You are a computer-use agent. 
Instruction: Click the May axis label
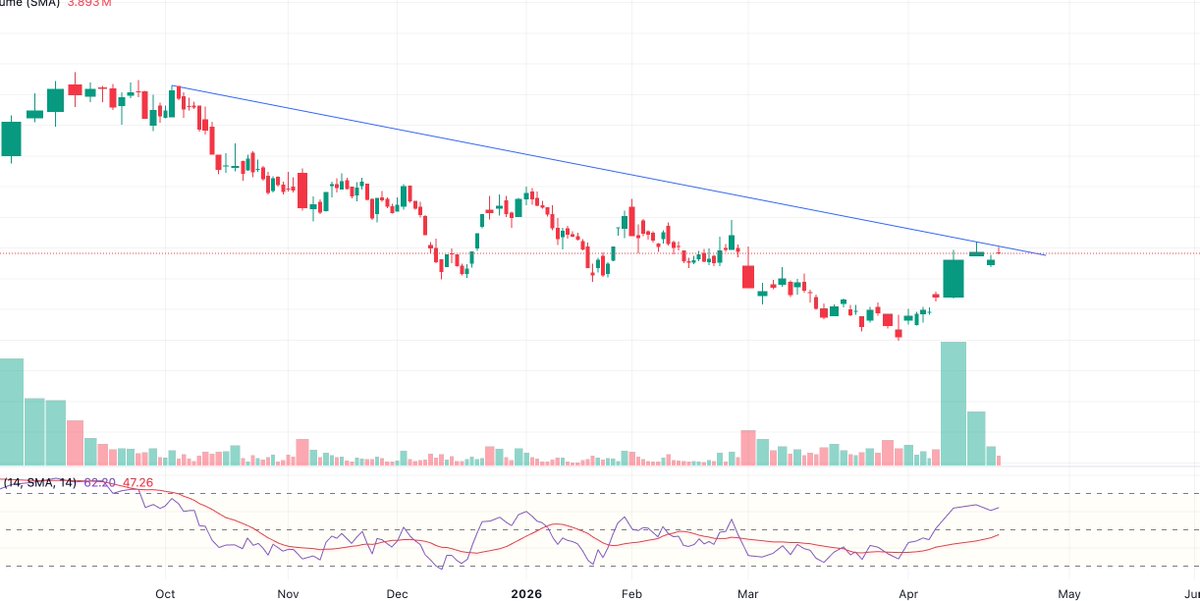pyautogui.click(x=1068, y=593)
